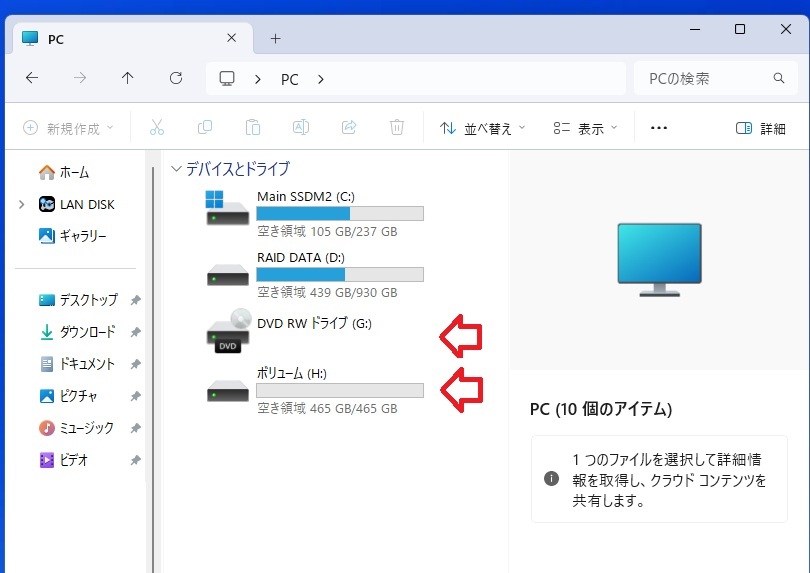This screenshot has width=810, height=573.
Task: Open the 表示 view dropdown
Action: (x=585, y=128)
